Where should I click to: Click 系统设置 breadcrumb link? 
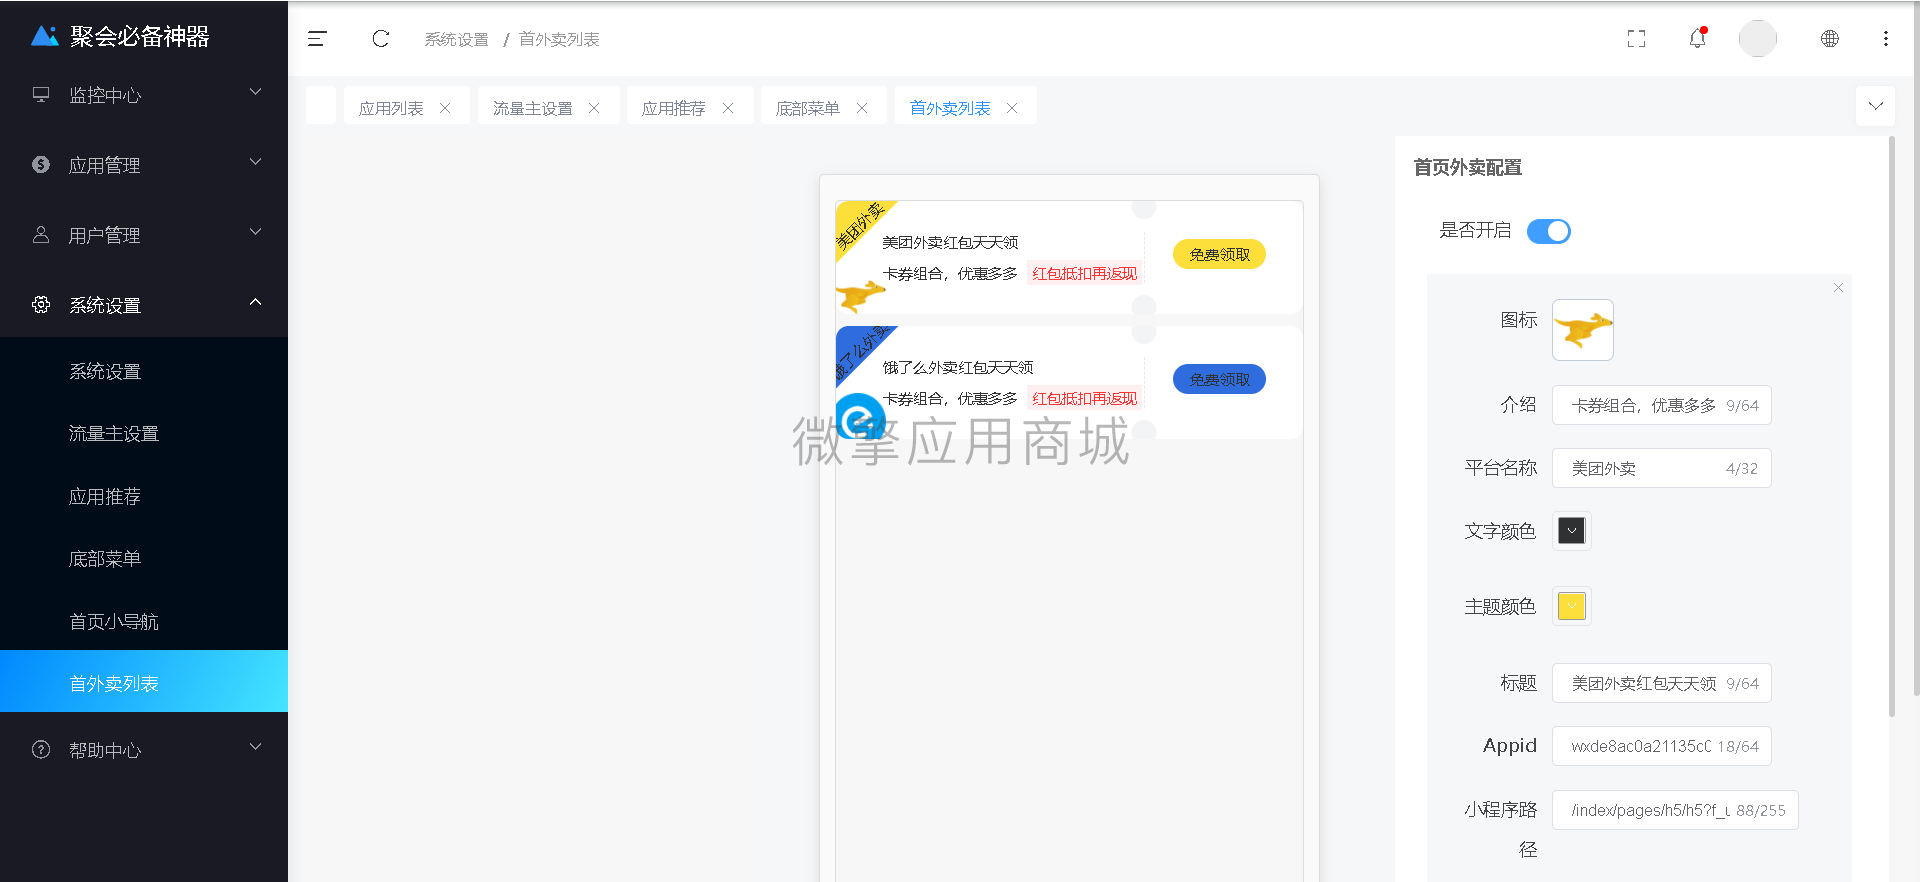pyautogui.click(x=456, y=39)
